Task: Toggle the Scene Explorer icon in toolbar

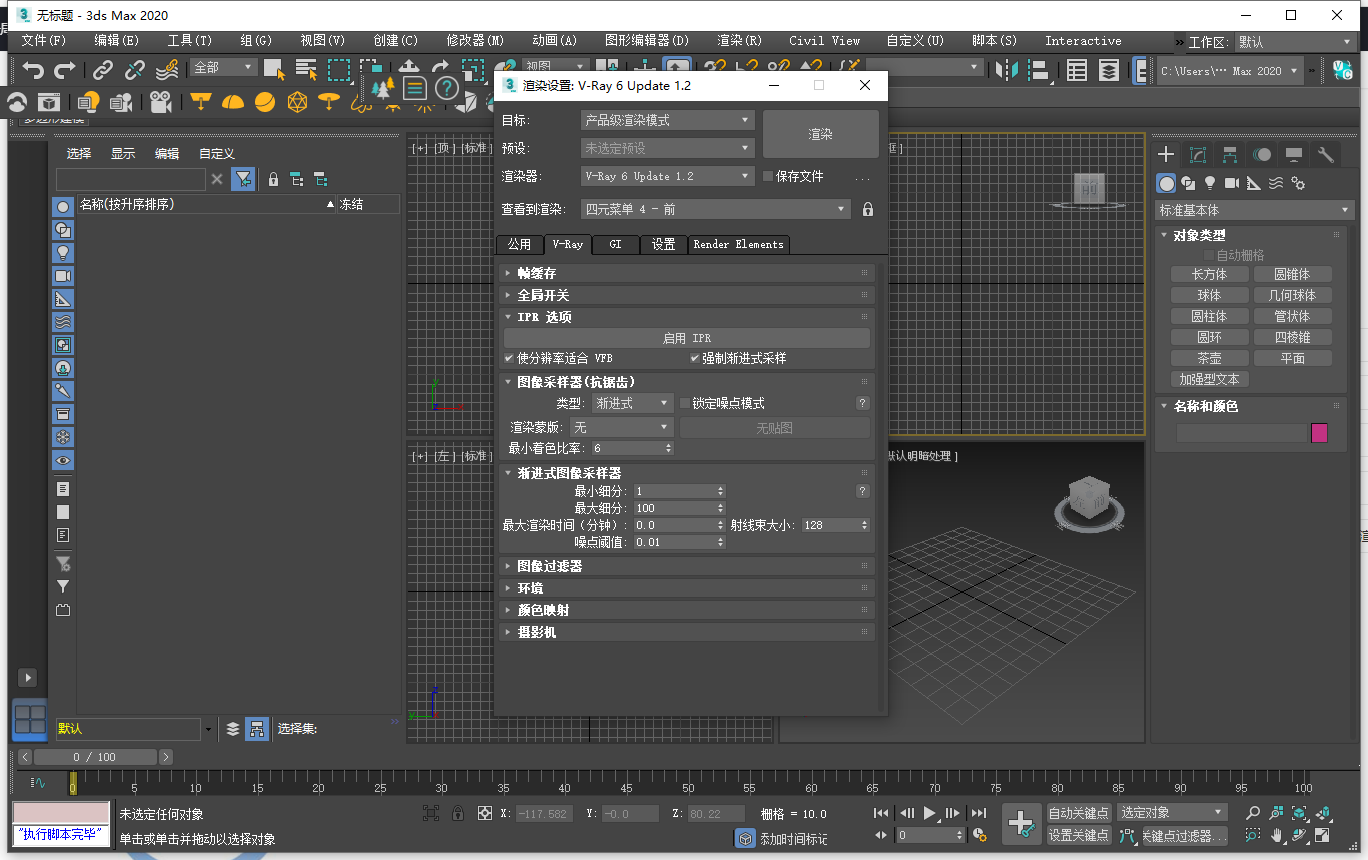Action: (x=1076, y=69)
